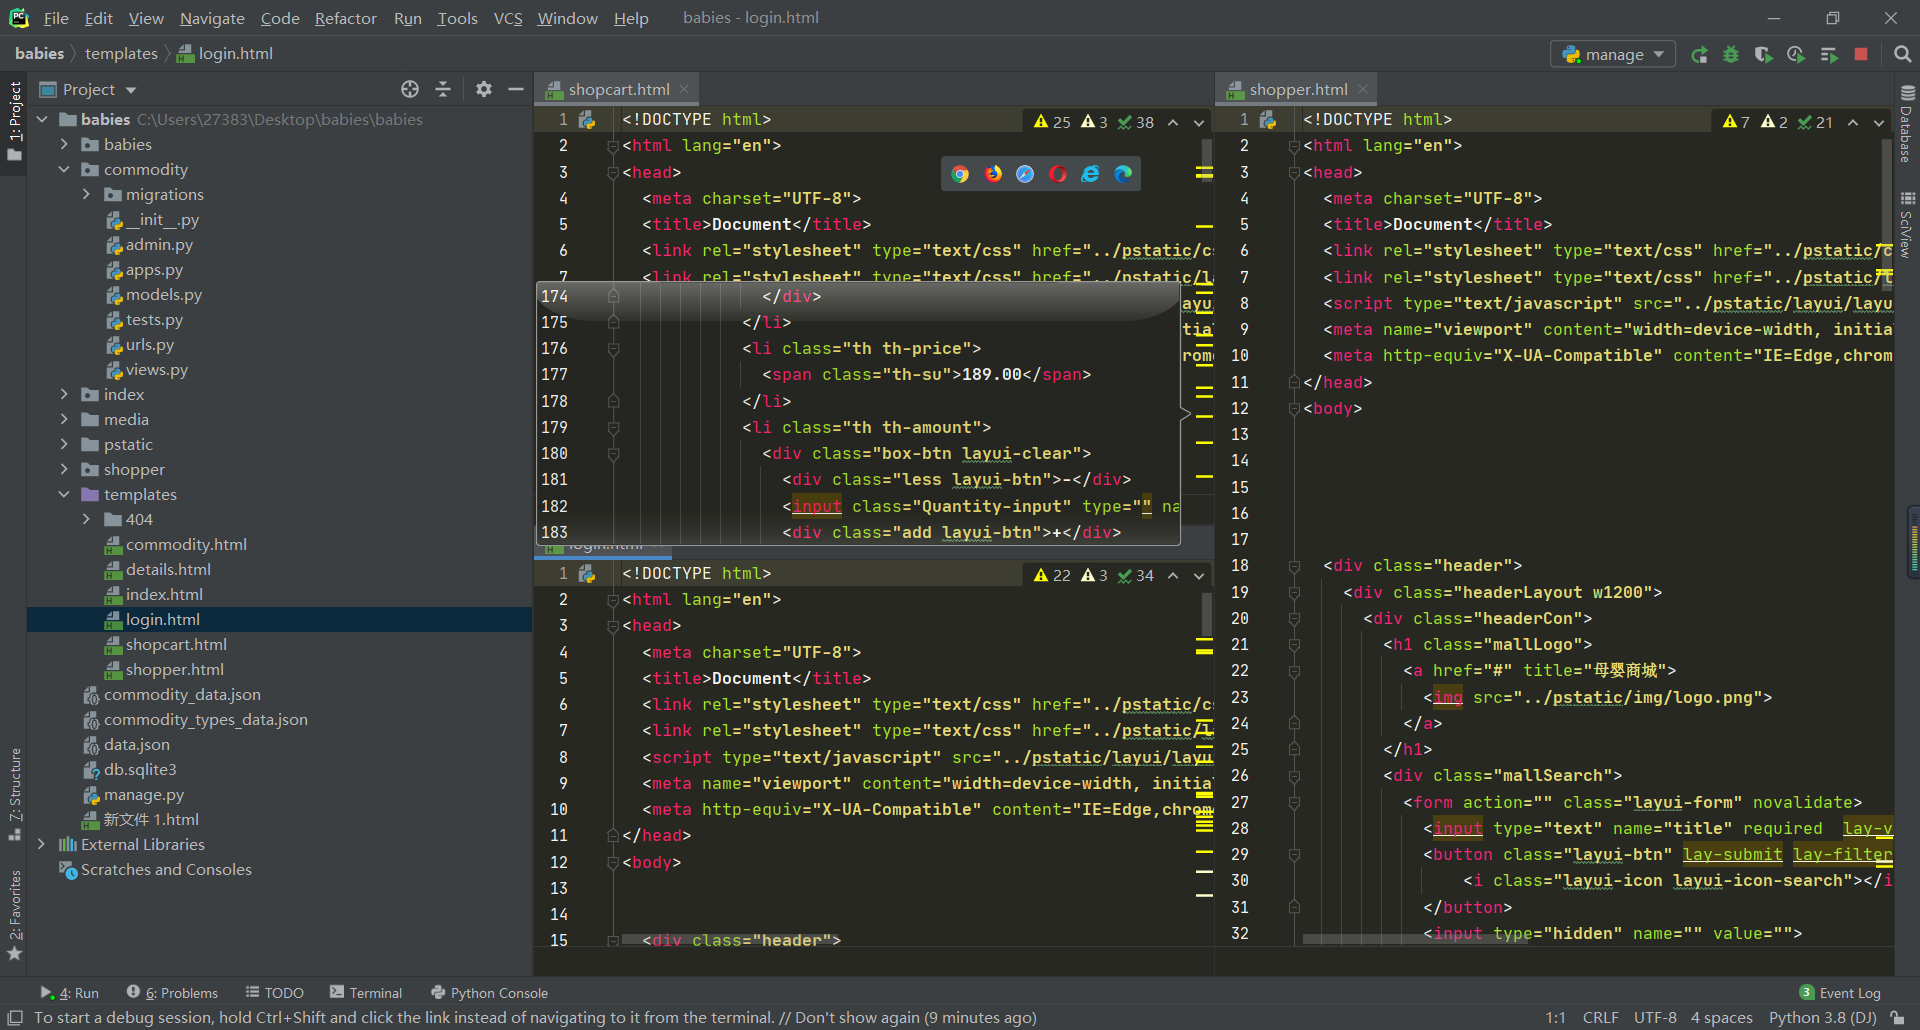Stop the running process
The width and height of the screenshot is (1920, 1030).
coord(1861,54)
